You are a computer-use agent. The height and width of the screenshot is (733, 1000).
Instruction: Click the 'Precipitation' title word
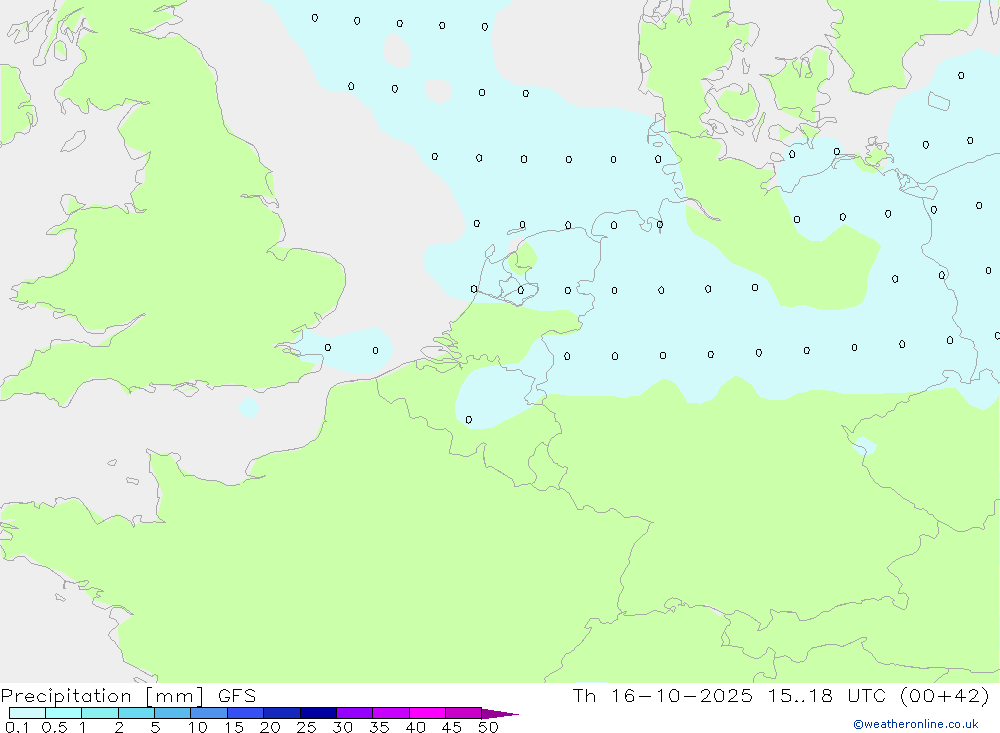(66, 696)
